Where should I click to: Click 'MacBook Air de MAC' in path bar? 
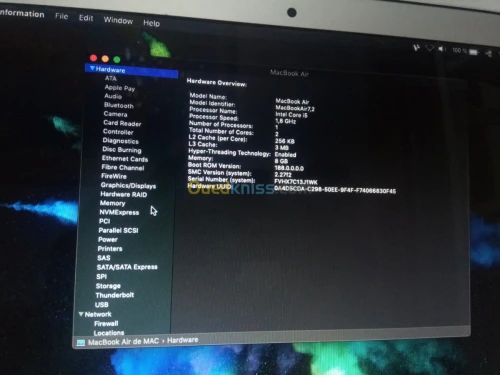123,342
